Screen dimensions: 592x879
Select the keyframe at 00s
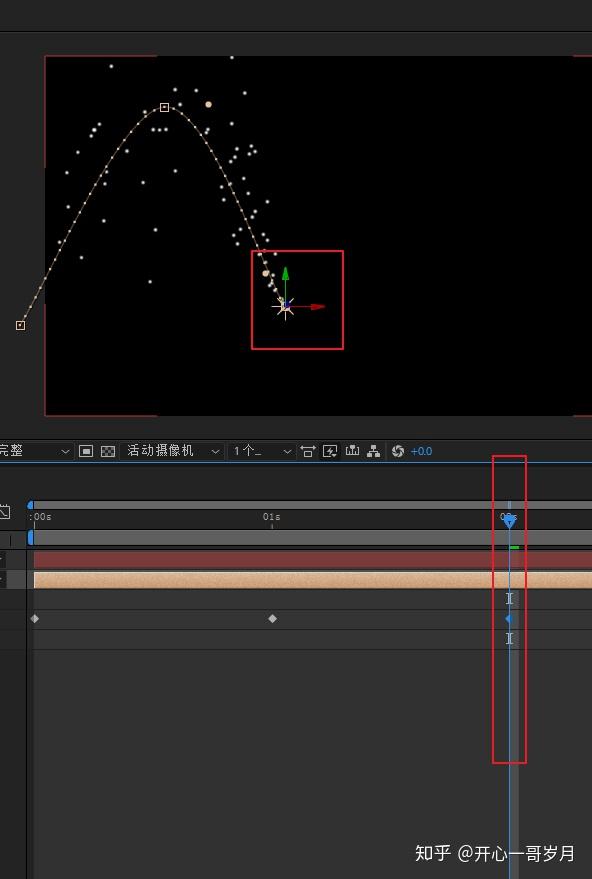(x=35, y=619)
